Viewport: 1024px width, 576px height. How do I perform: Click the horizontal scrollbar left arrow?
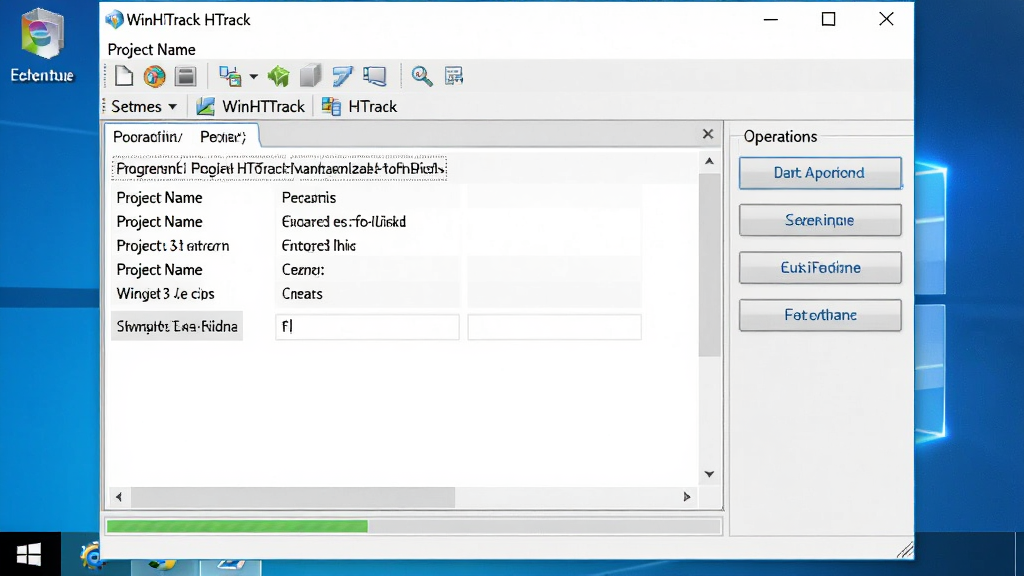pos(118,497)
